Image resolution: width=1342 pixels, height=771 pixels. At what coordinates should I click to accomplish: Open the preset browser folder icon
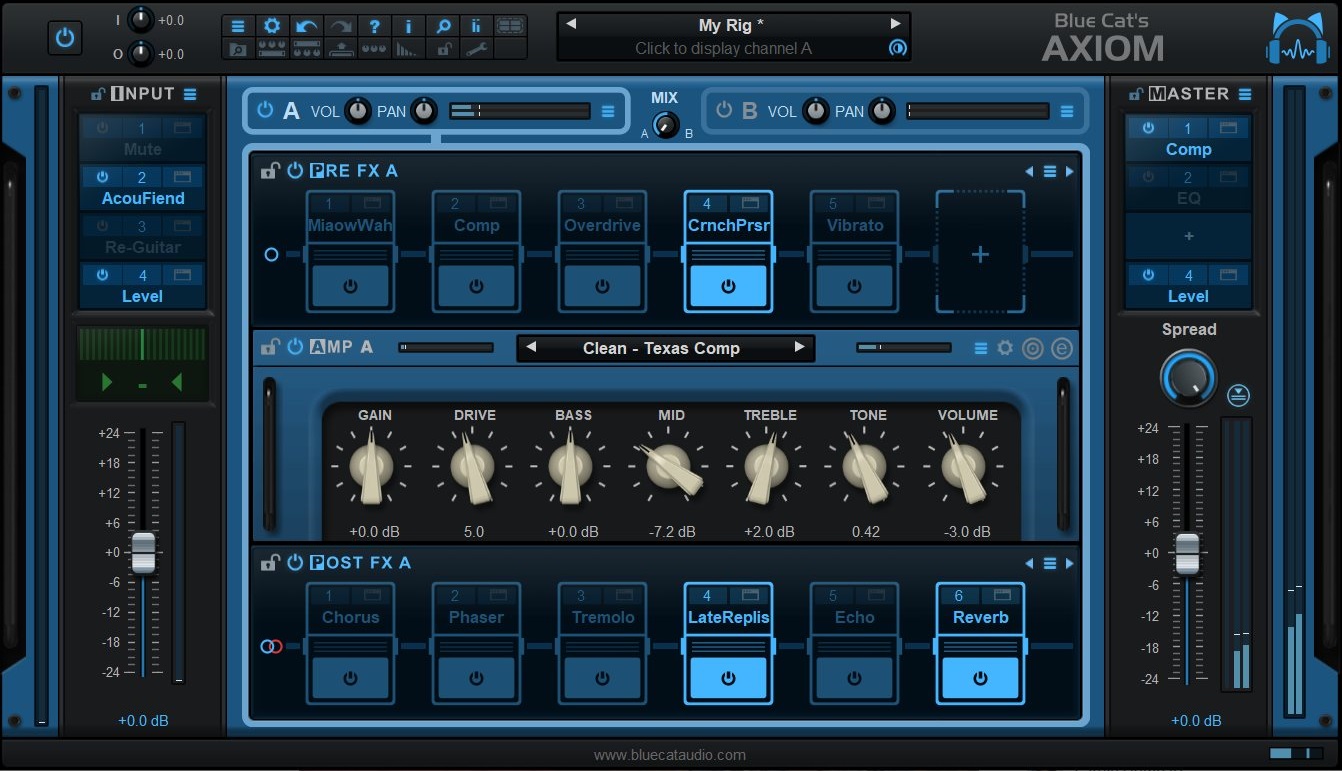(x=238, y=49)
